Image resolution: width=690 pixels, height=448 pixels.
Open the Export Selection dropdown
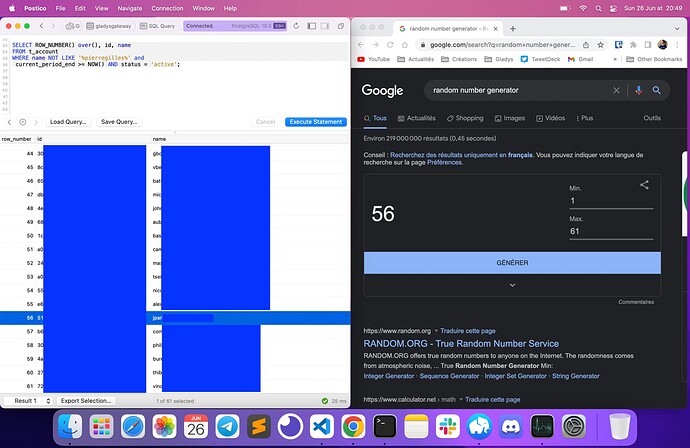(x=85, y=400)
